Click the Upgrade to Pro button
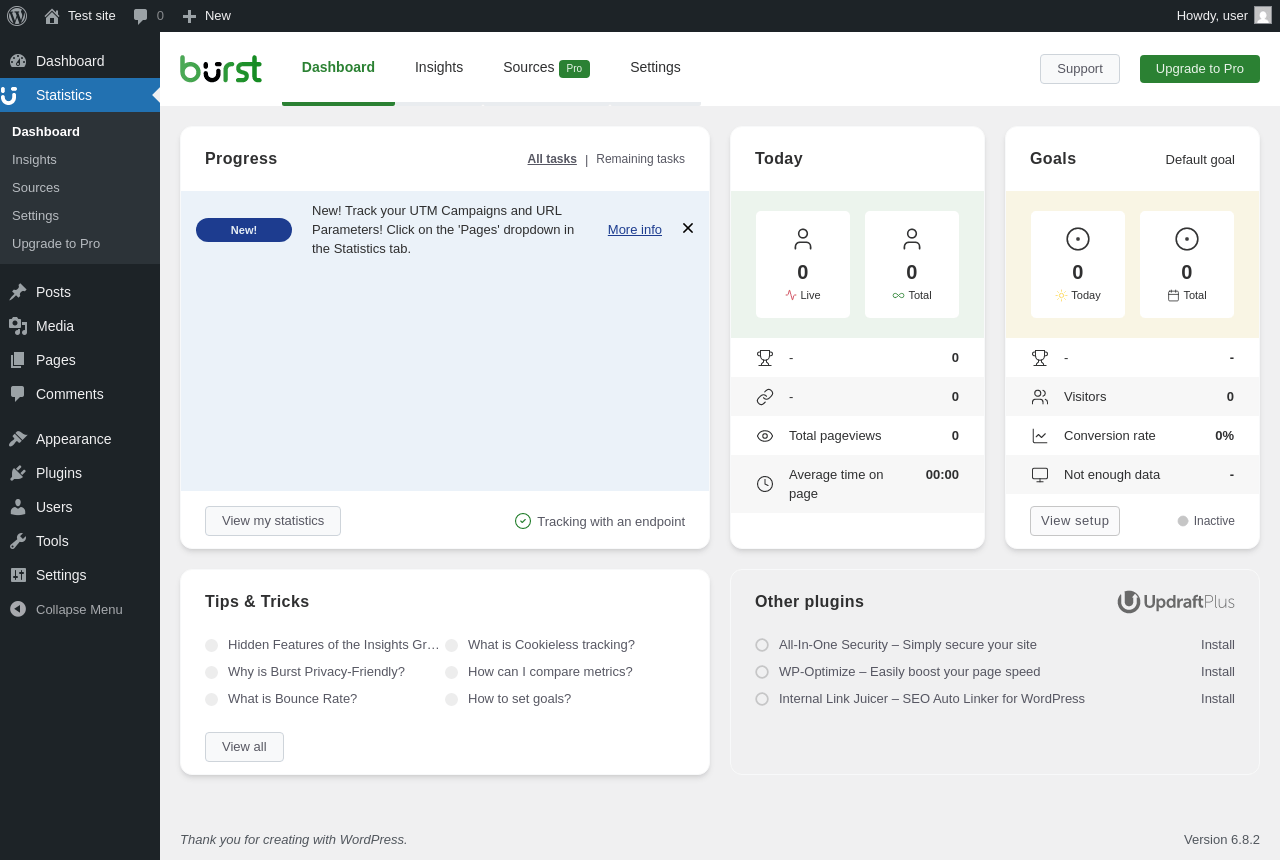1280x860 pixels. [x=1200, y=69]
